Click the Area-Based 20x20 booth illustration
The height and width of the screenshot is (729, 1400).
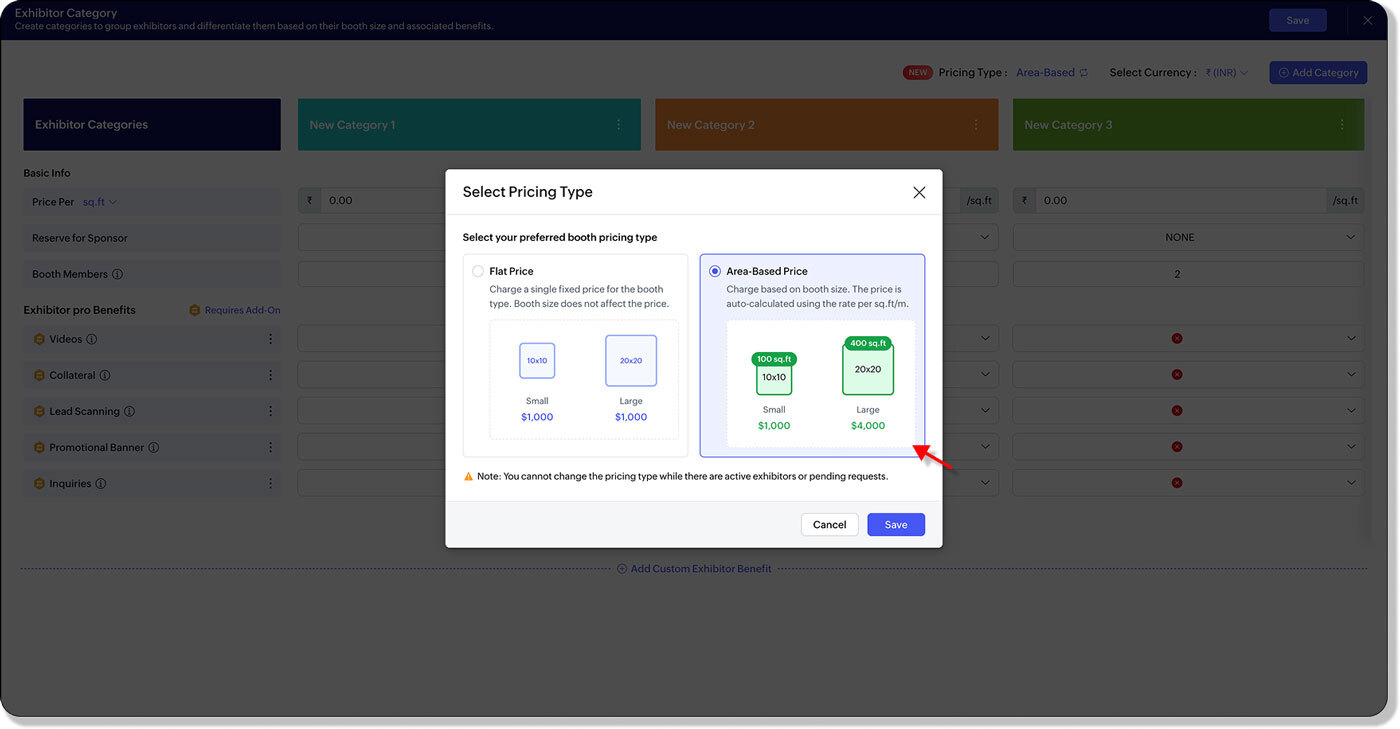[x=868, y=366]
